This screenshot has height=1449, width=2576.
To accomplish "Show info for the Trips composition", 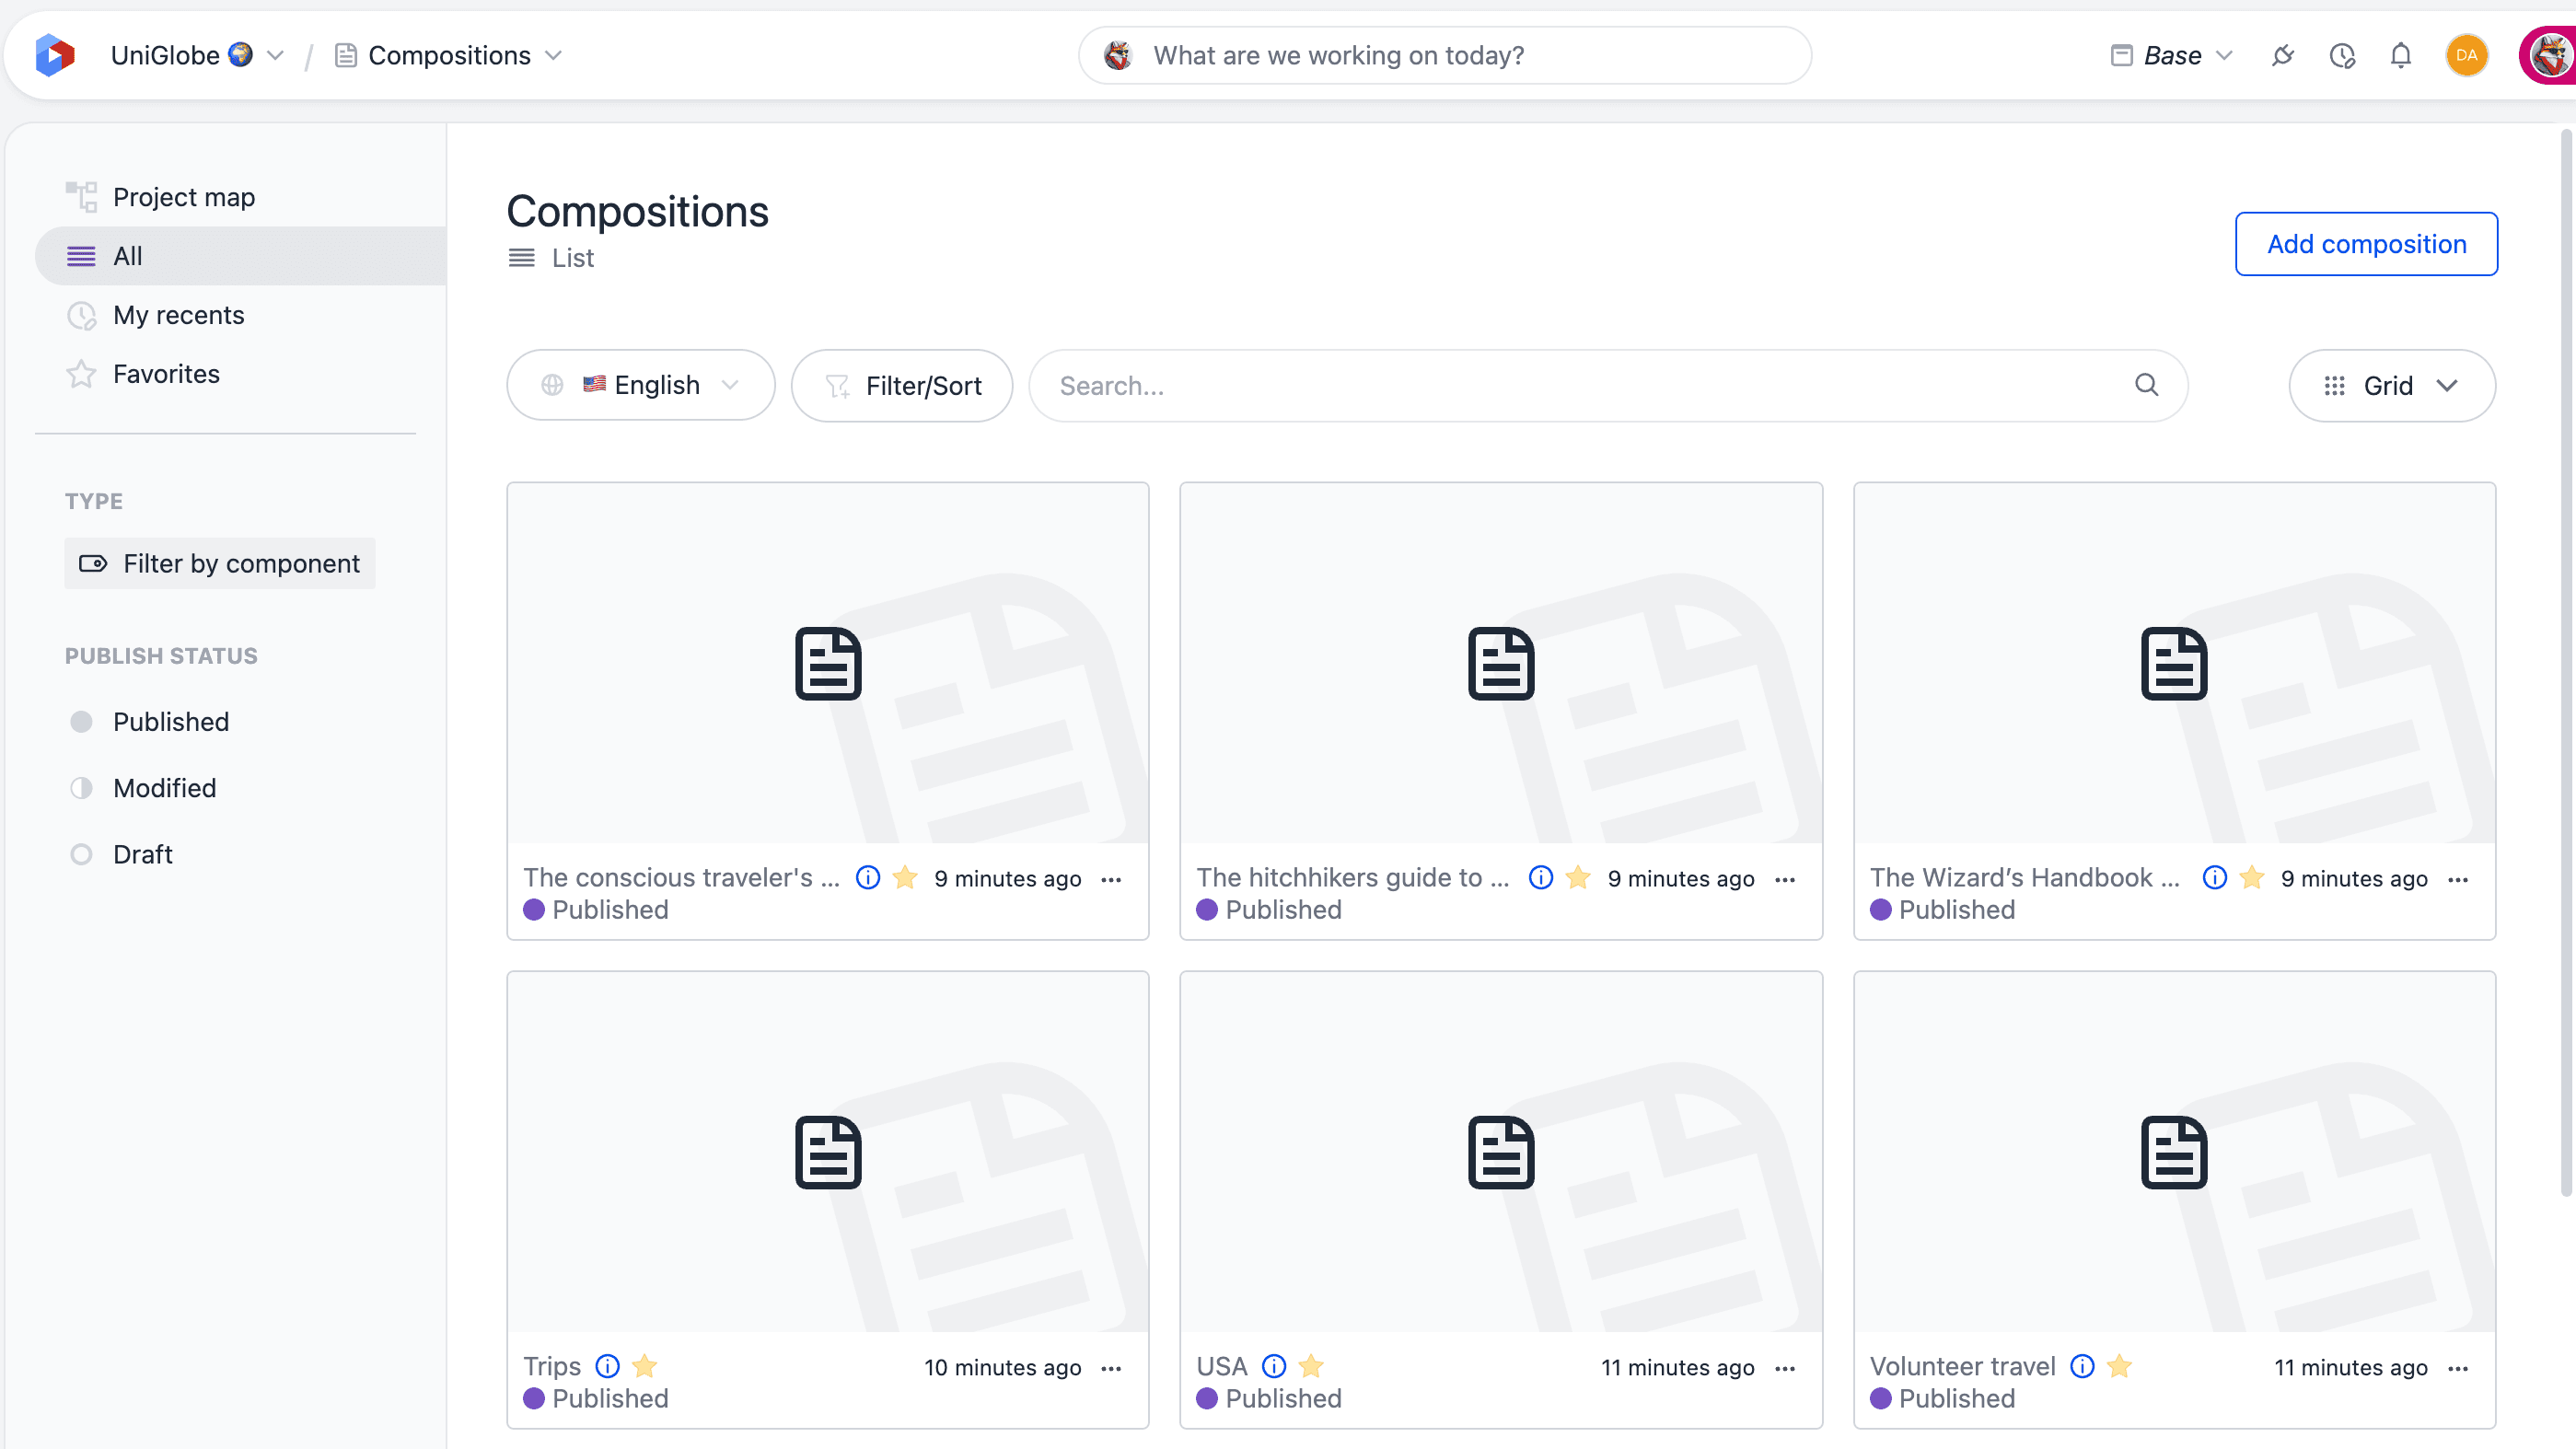I will point(607,1366).
